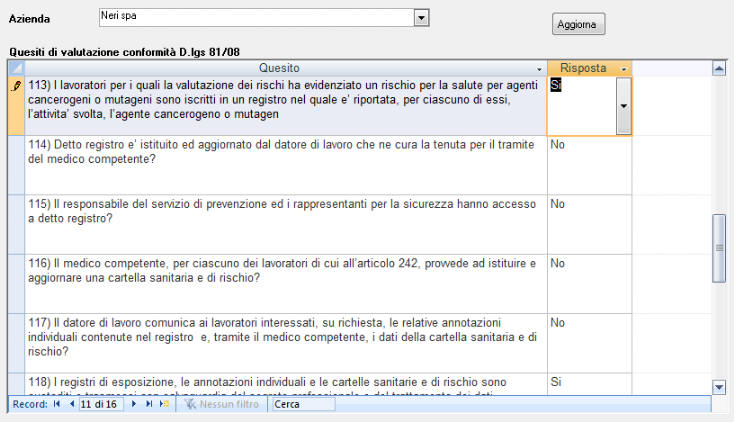
Task: Jump to the last record
Action: (150, 405)
